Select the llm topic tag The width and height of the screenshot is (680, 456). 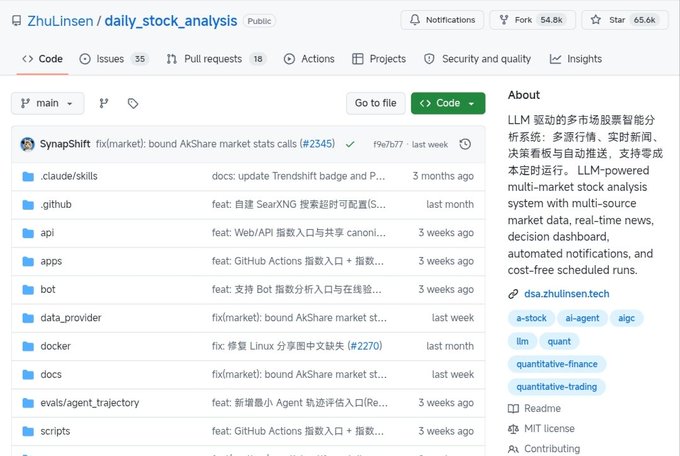522,341
